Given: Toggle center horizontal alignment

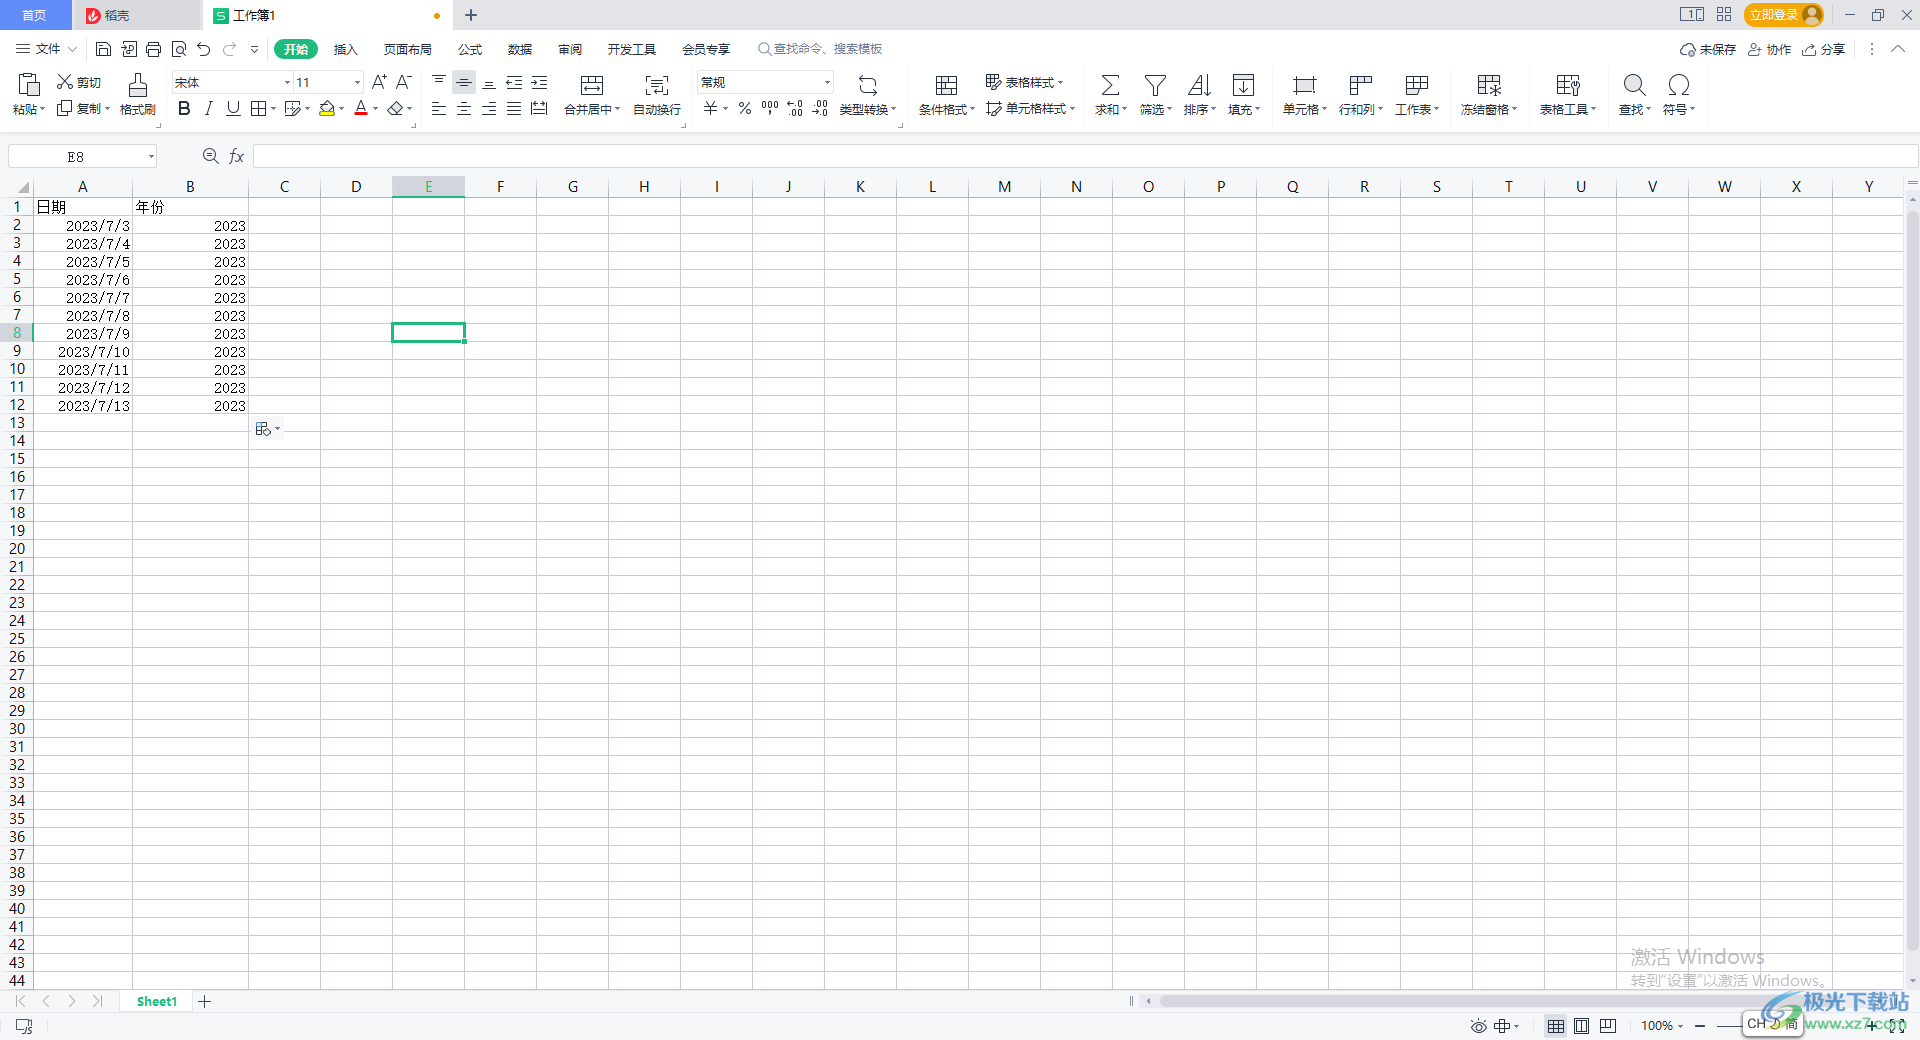Looking at the screenshot, I should [x=464, y=108].
